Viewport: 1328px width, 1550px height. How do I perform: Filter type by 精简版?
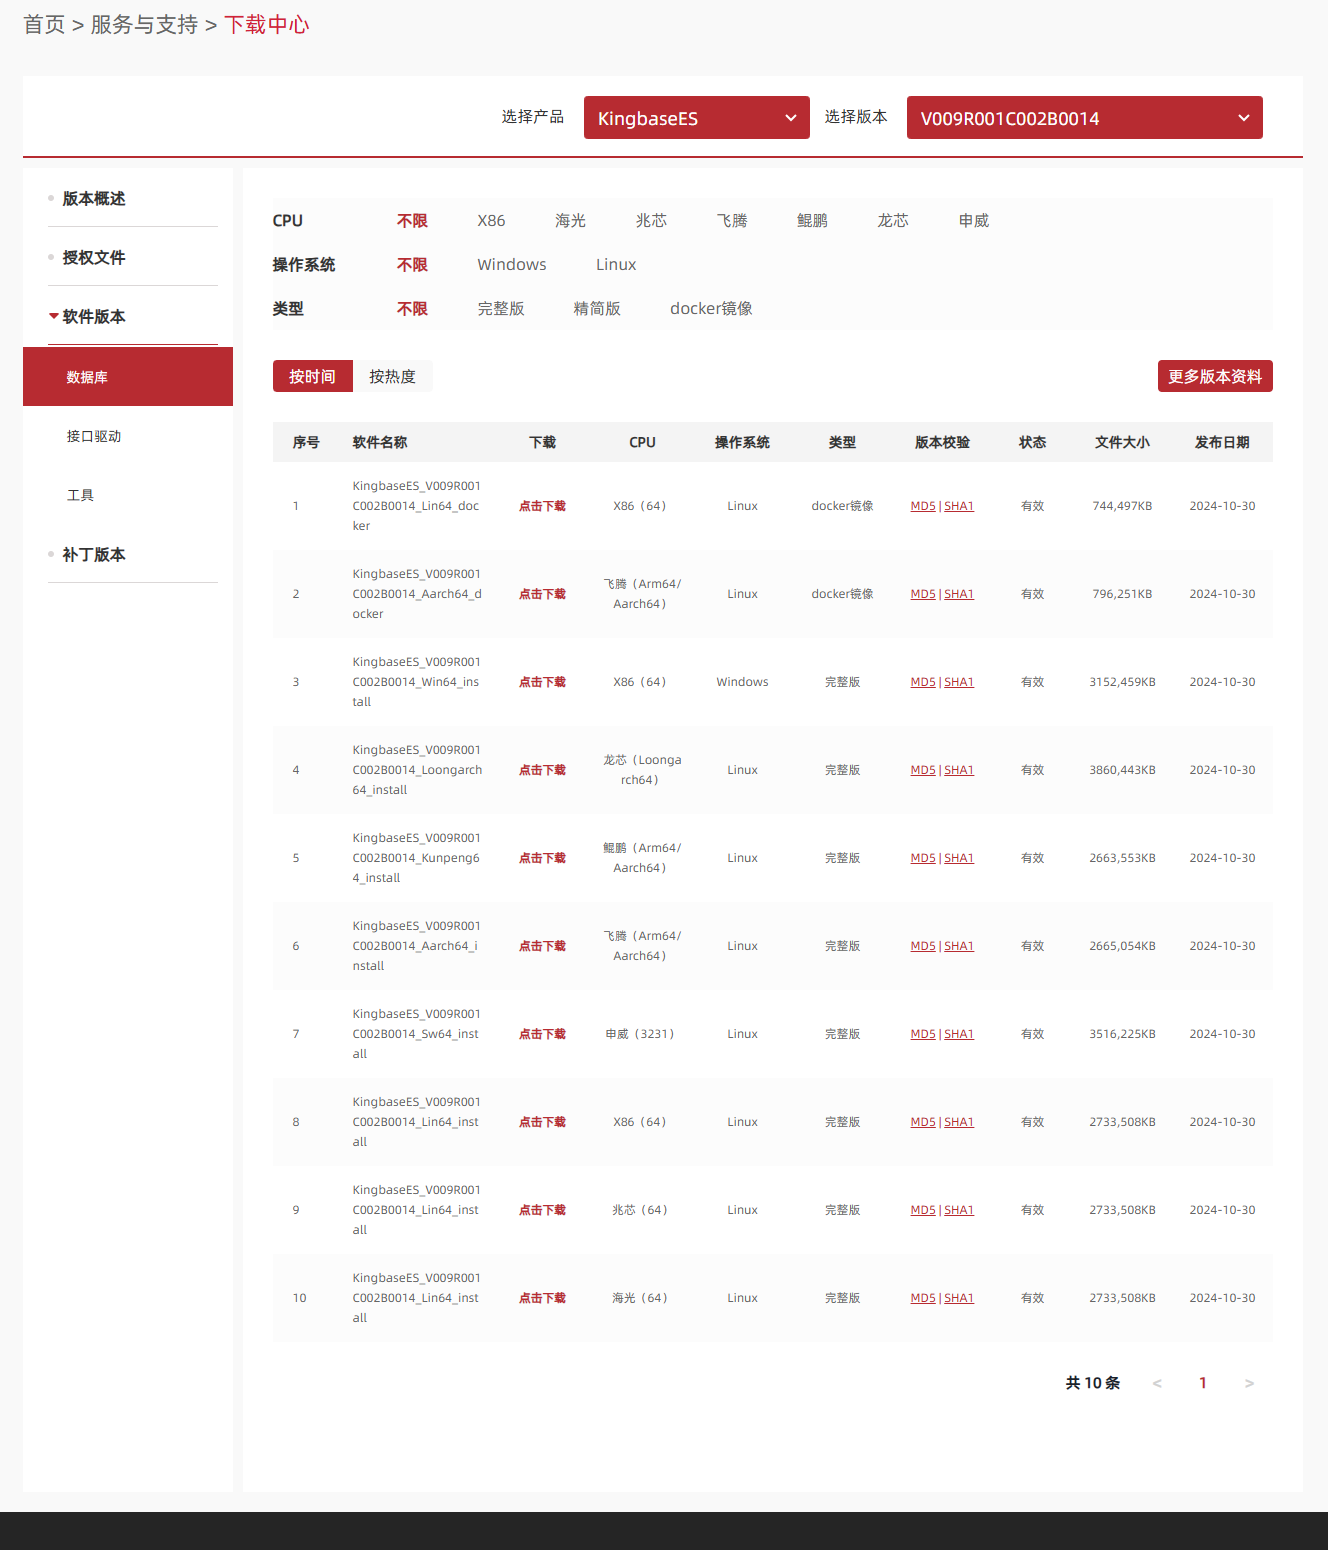point(597,308)
